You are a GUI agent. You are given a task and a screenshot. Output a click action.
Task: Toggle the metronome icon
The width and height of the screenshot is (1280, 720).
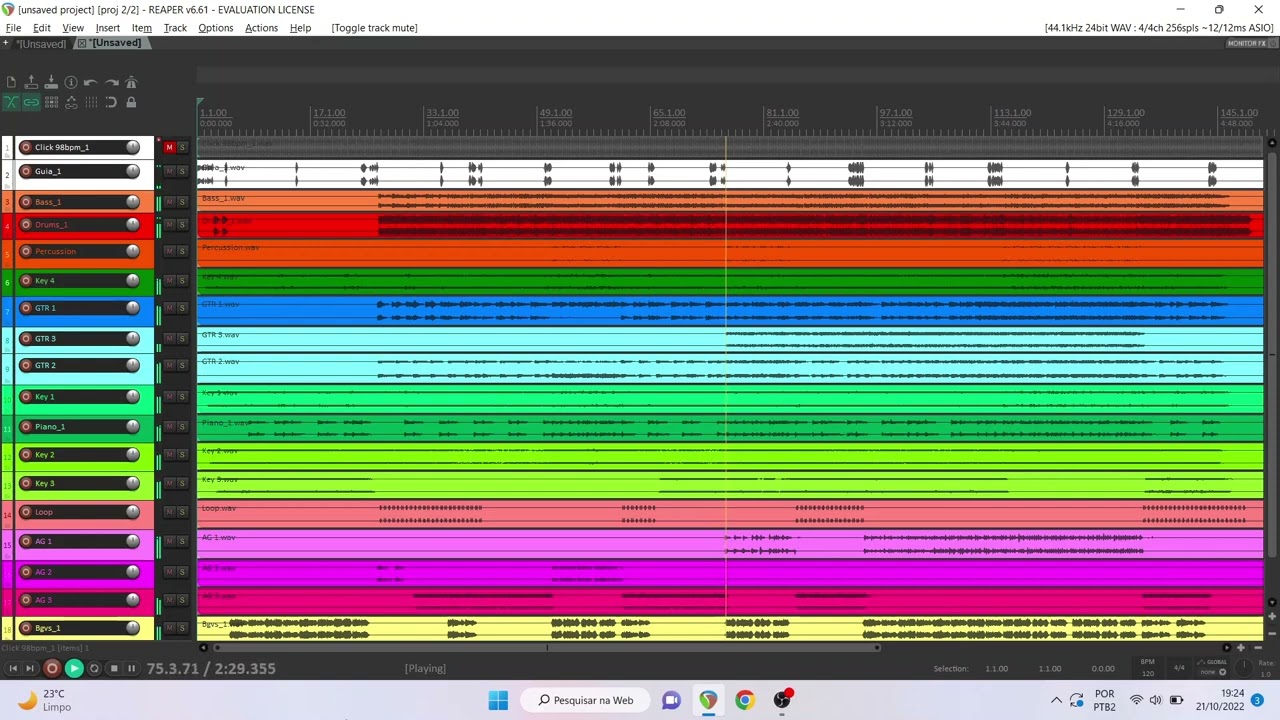point(131,82)
